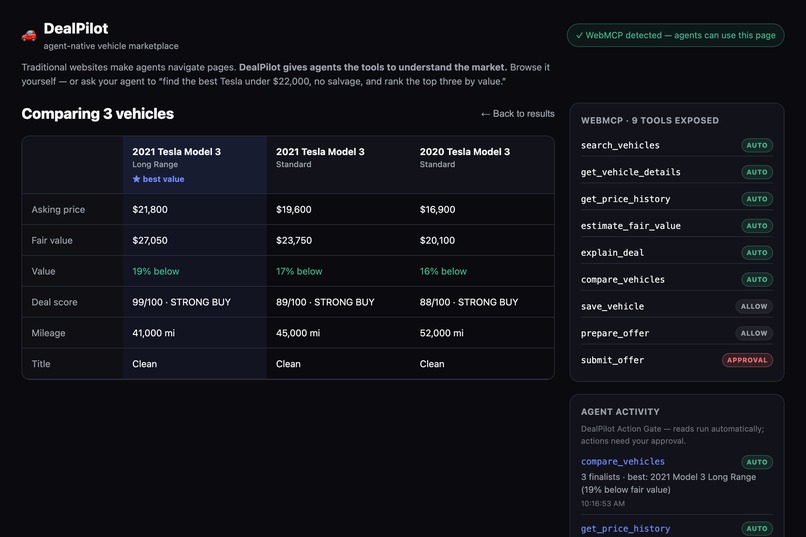Click the Comparing 3 vehicles heading
The height and width of the screenshot is (537, 806).
tap(98, 114)
